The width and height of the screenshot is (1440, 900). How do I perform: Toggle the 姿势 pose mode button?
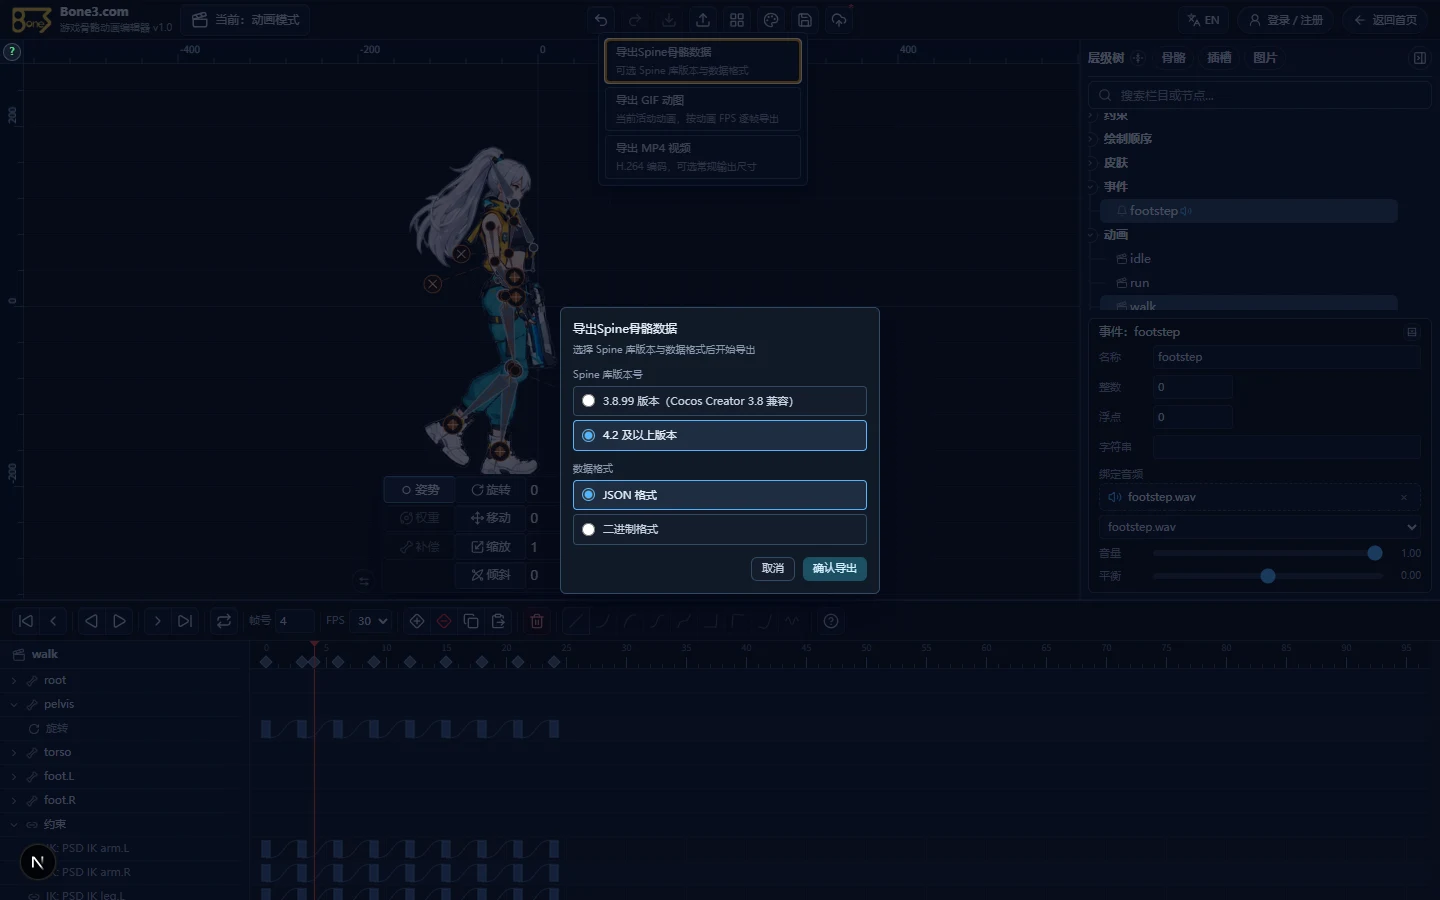click(420, 490)
